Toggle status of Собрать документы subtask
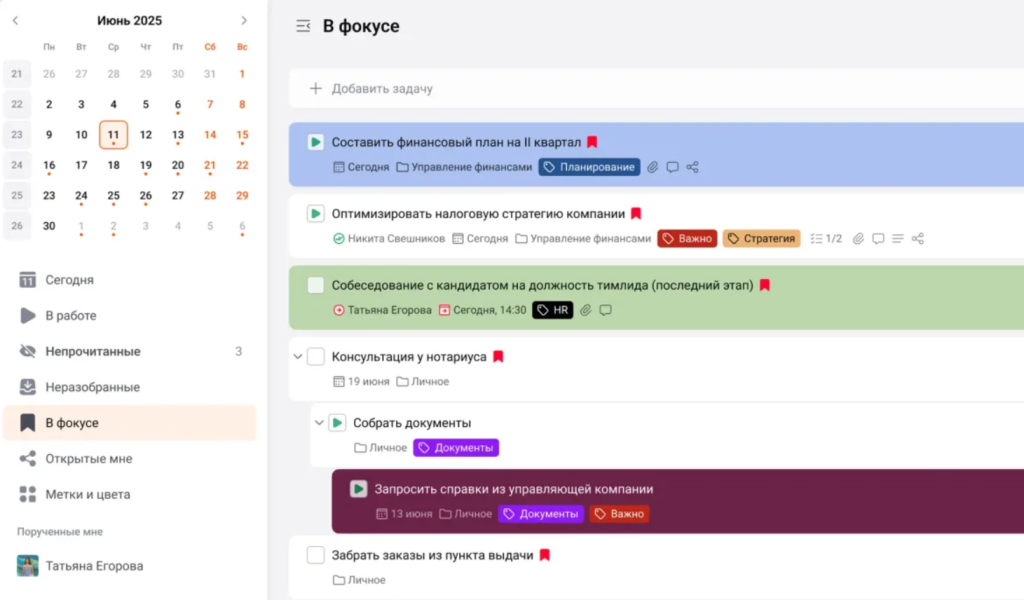 click(337, 423)
